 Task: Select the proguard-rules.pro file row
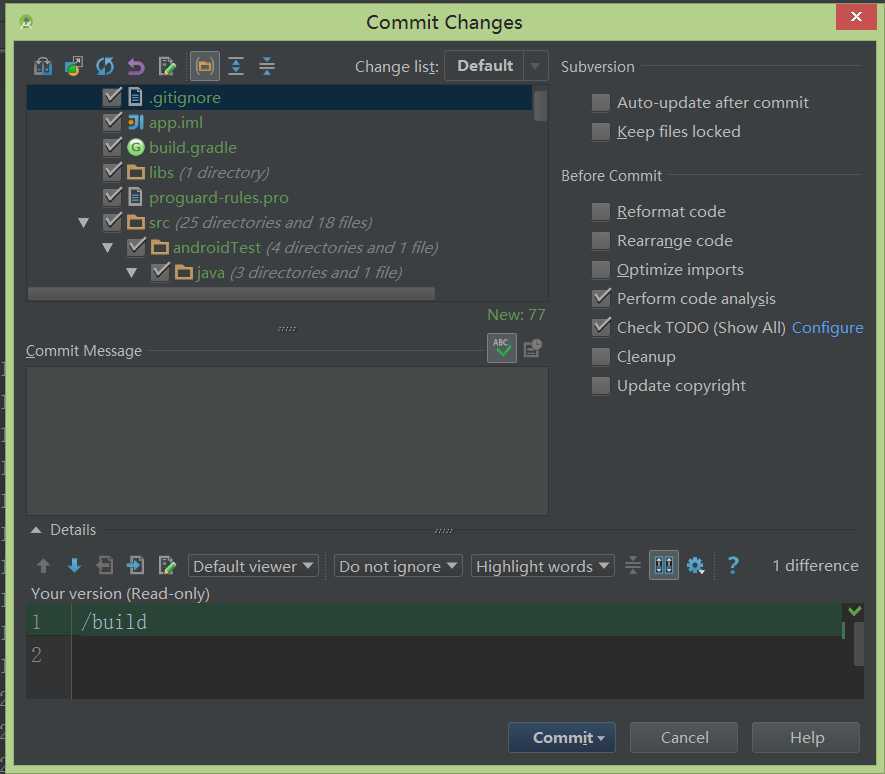point(279,196)
